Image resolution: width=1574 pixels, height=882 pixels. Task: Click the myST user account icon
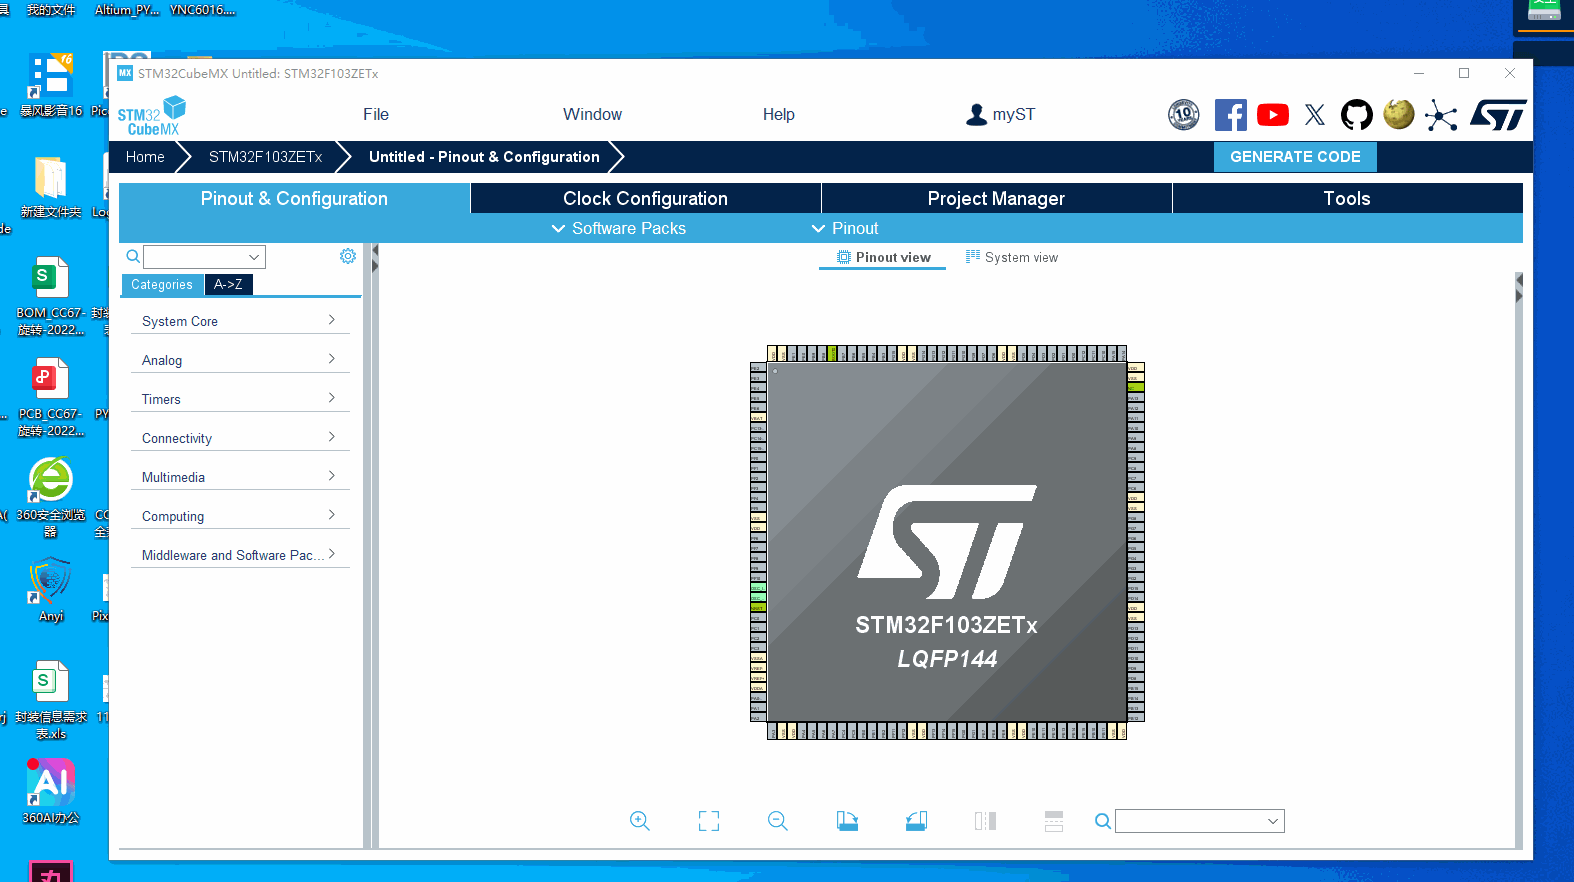976,115
